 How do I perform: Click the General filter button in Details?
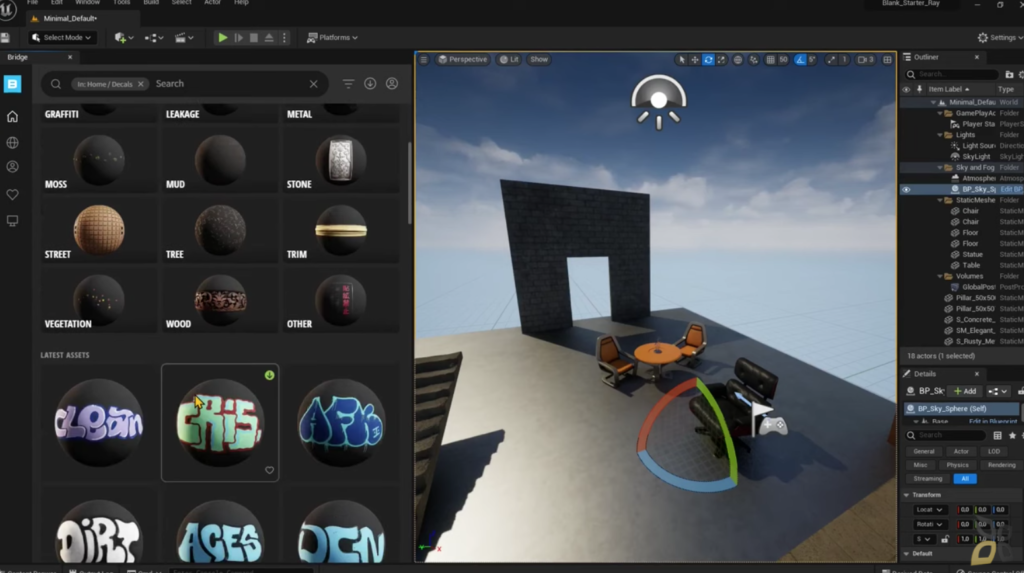[x=923, y=451]
